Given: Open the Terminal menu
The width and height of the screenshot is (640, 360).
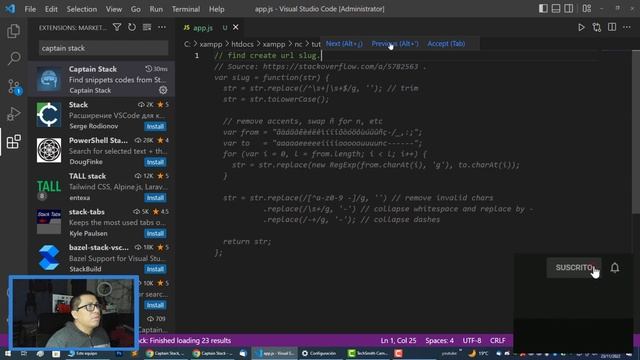Looking at the screenshot, I should (186, 9).
